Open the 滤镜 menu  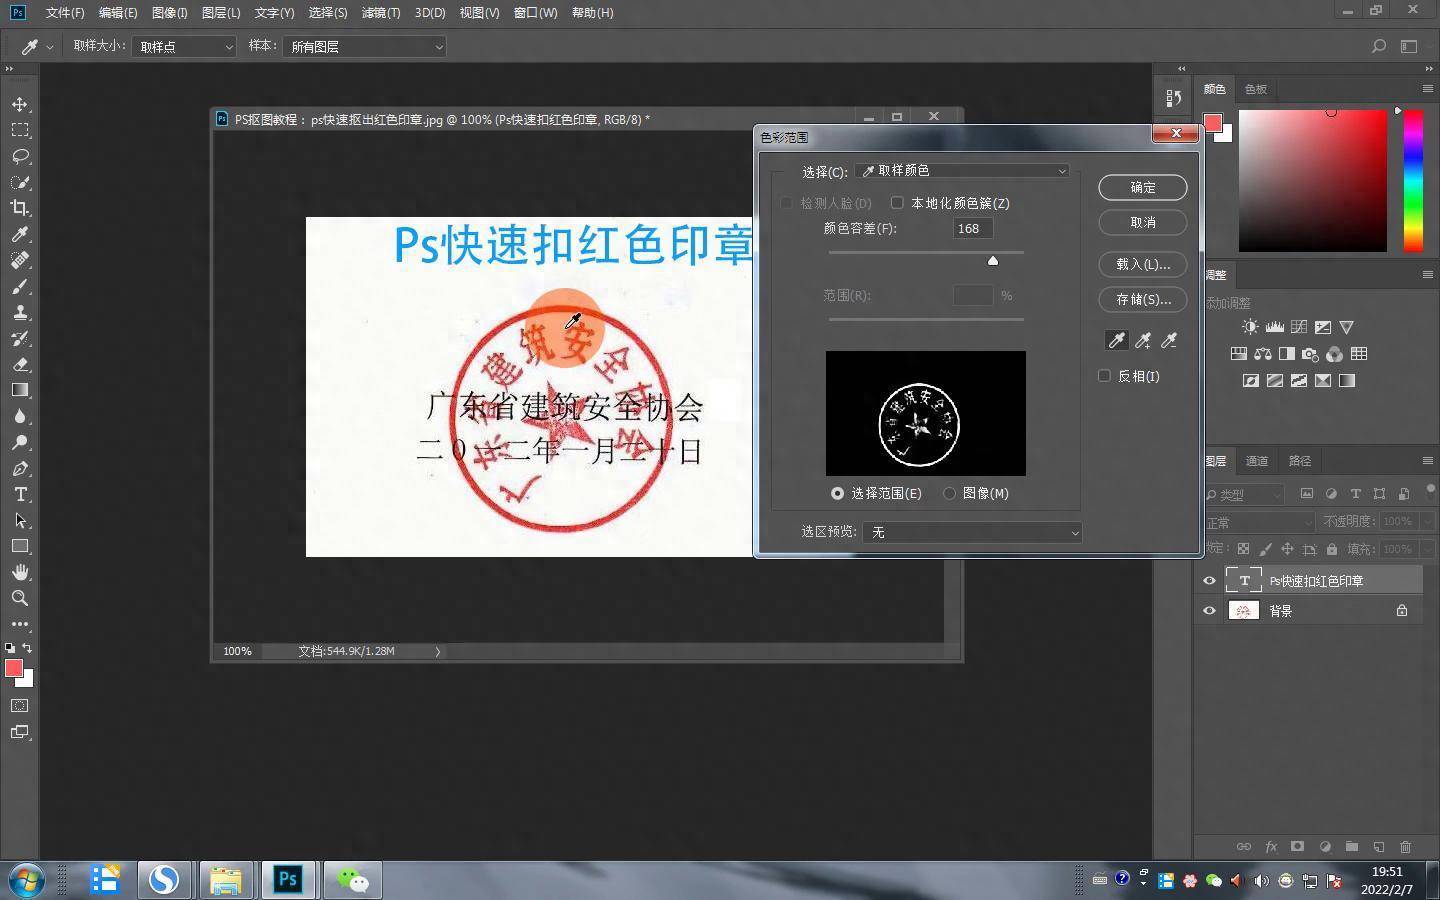[380, 13]
